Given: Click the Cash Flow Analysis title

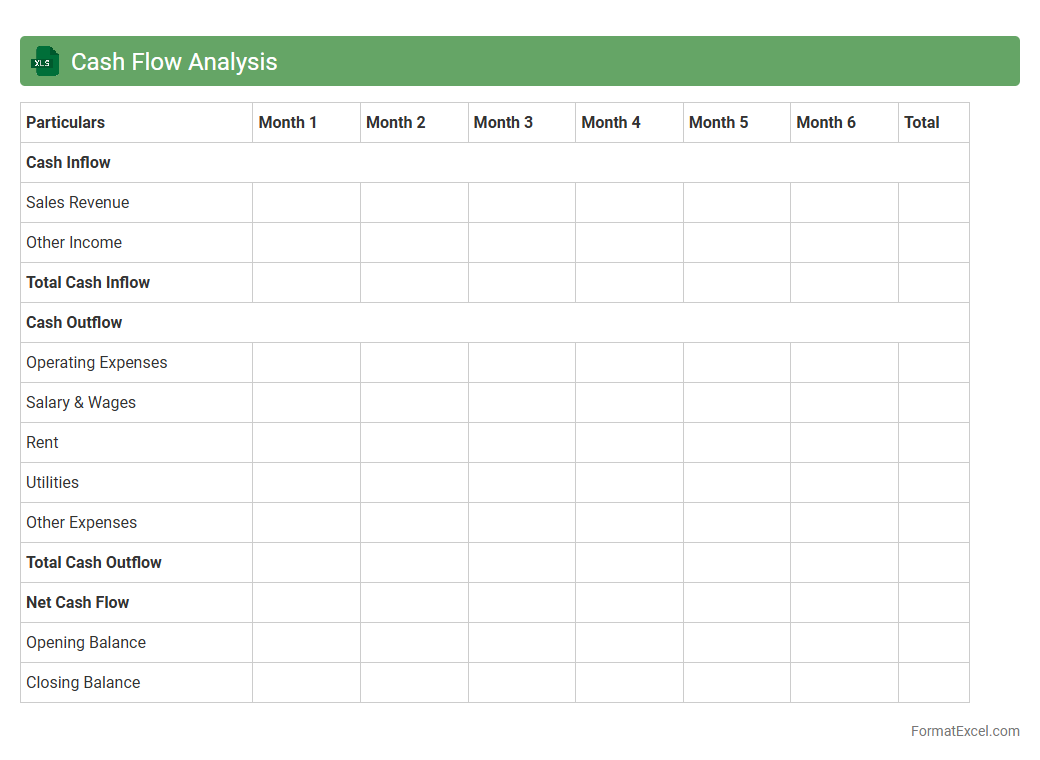Looking at the screenshot, I should click(174, 62).
